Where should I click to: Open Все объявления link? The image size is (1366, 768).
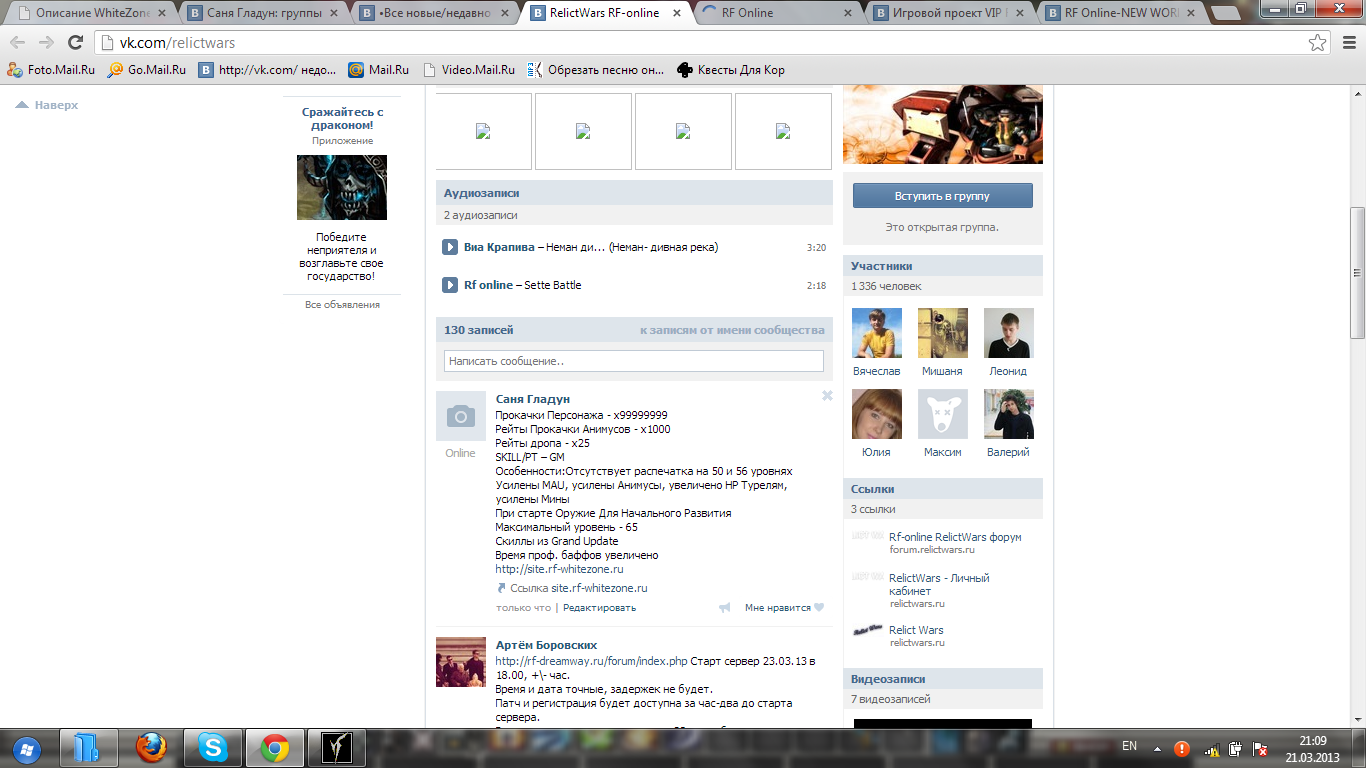[x=342, y=304]
